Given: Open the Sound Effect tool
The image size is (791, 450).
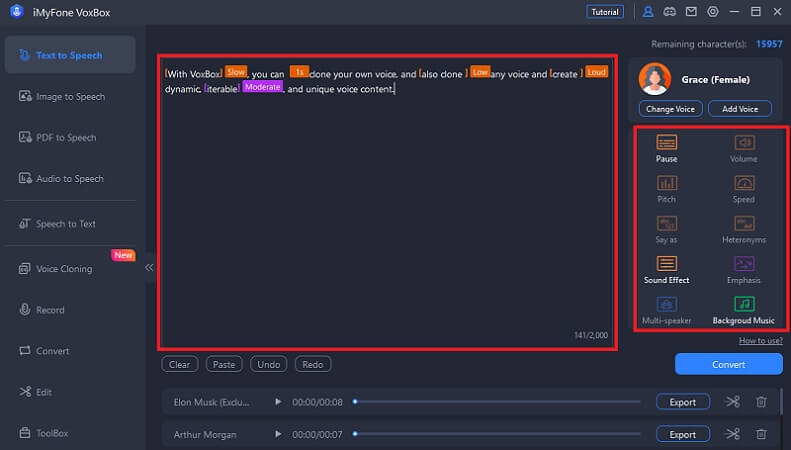Looking at the screenshot, I should [x=666, y=263].
